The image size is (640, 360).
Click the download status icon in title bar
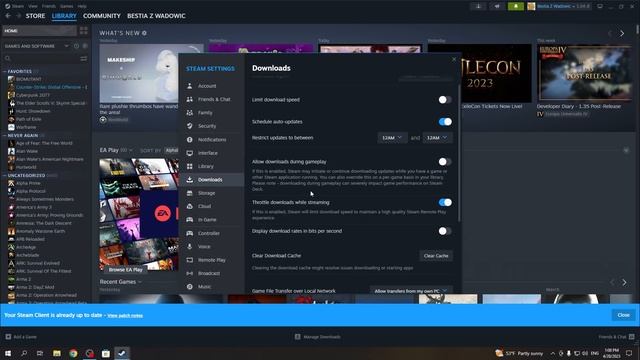pos(478,6)
